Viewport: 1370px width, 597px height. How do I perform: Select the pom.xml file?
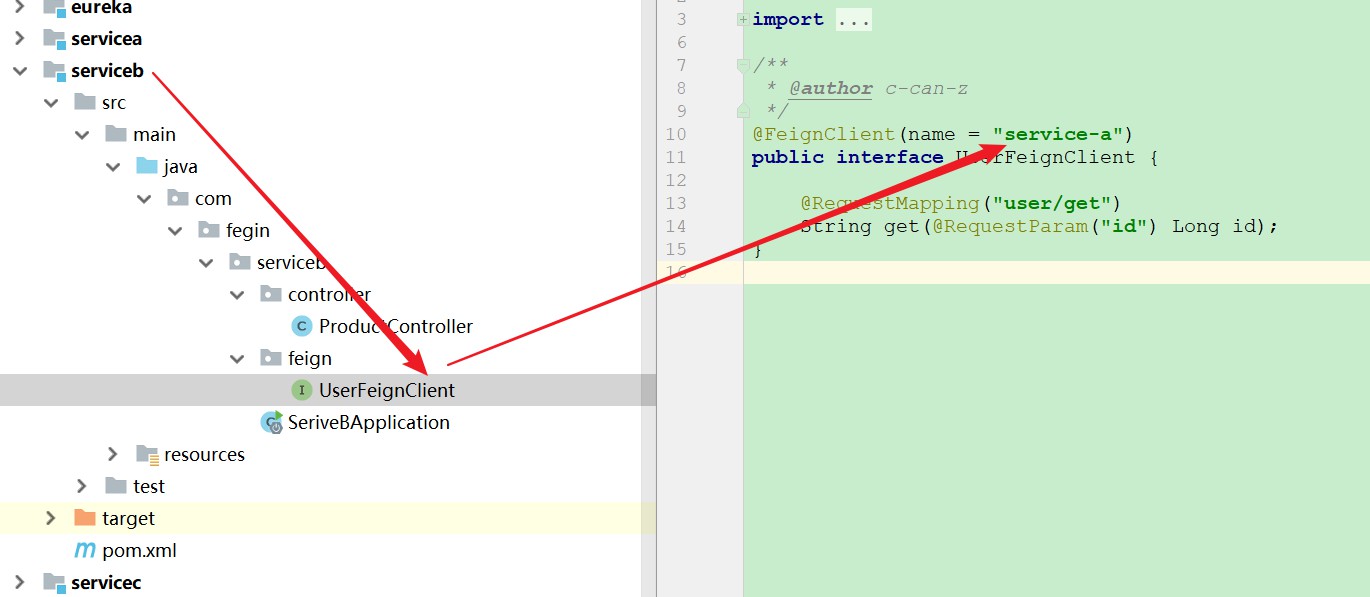point(139,550)
